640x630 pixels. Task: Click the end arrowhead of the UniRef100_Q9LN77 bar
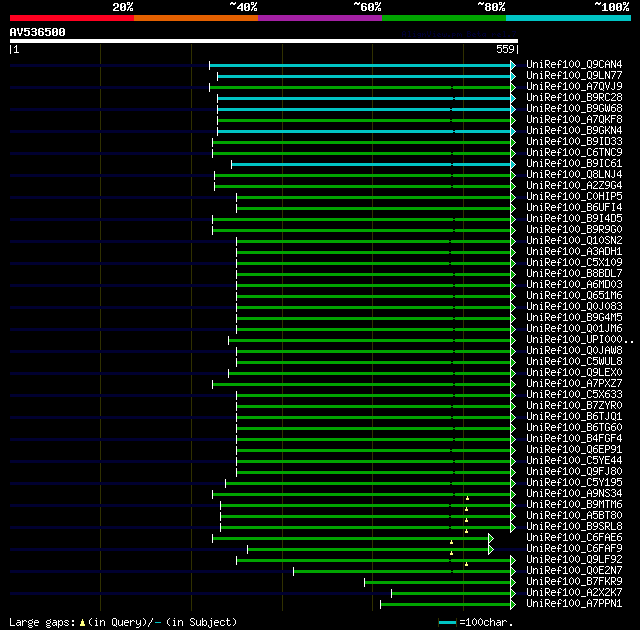pos(513,76)
